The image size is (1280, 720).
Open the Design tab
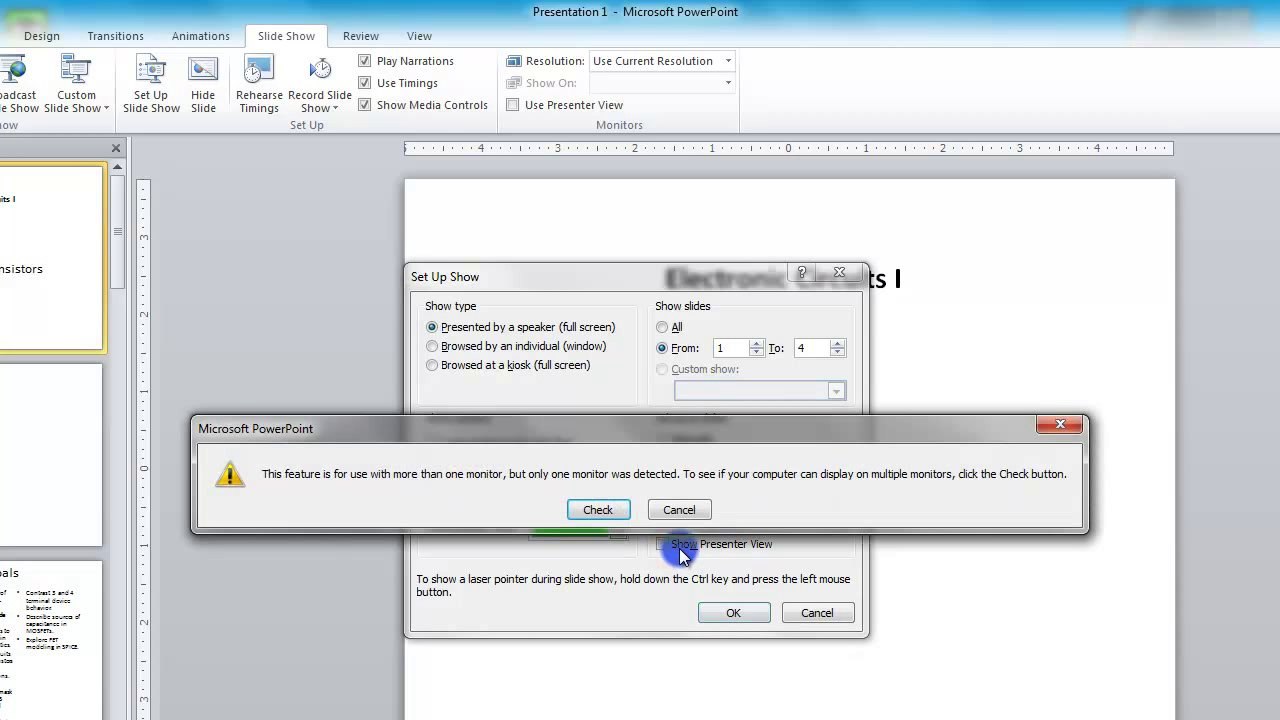click(x=42, y=36)
